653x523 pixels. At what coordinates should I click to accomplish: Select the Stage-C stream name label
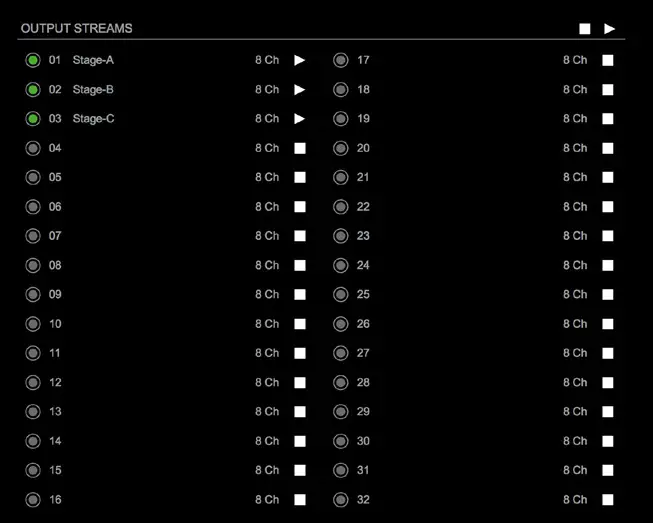(93, 119)
